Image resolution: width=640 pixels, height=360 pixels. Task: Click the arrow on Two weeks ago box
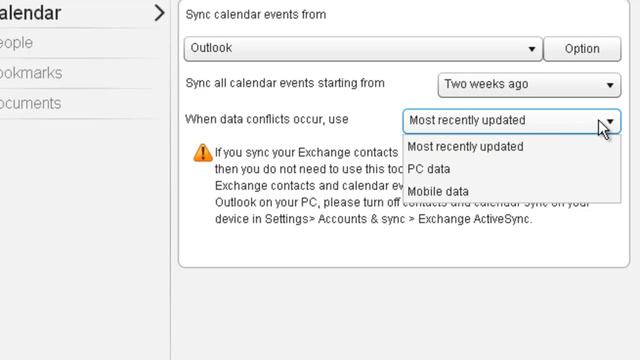[x=610, y=85]
